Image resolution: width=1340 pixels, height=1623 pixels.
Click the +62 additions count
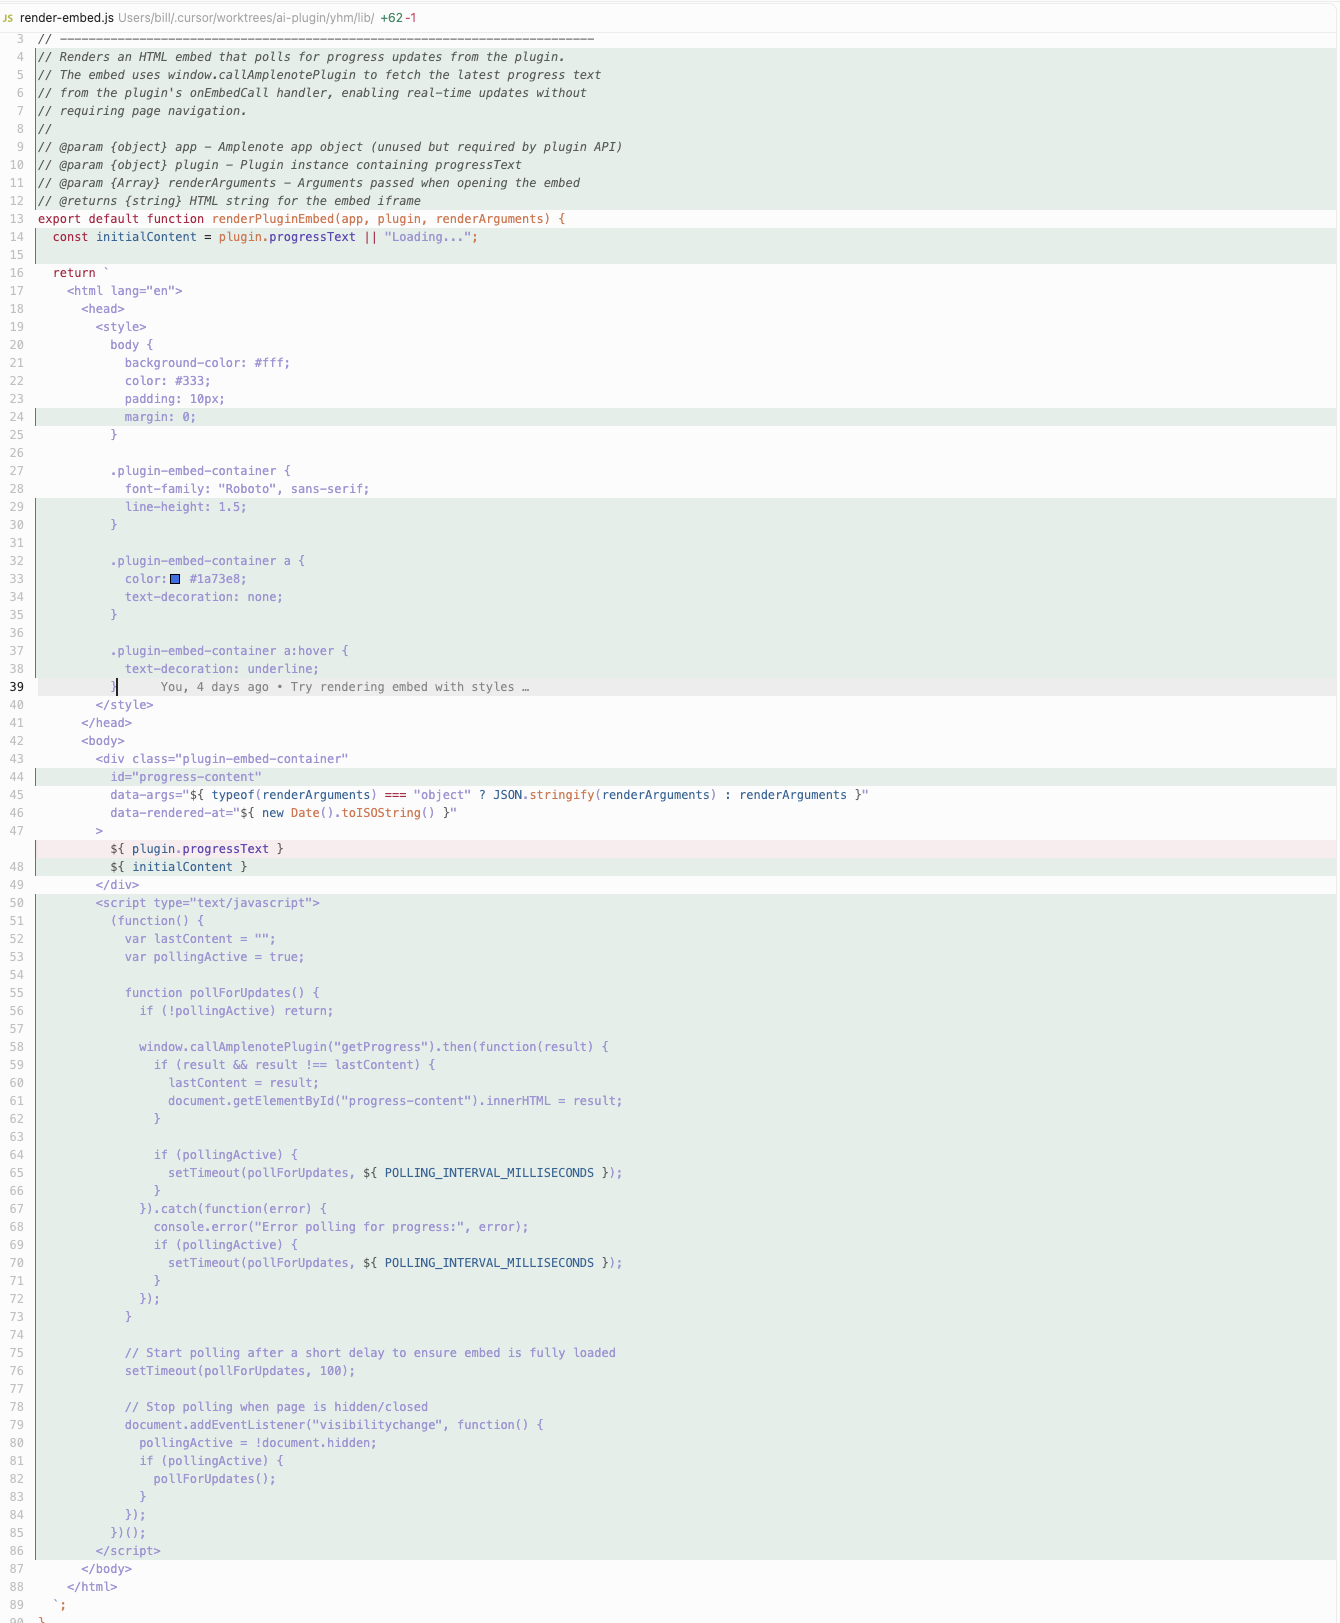tap(391, 18)
